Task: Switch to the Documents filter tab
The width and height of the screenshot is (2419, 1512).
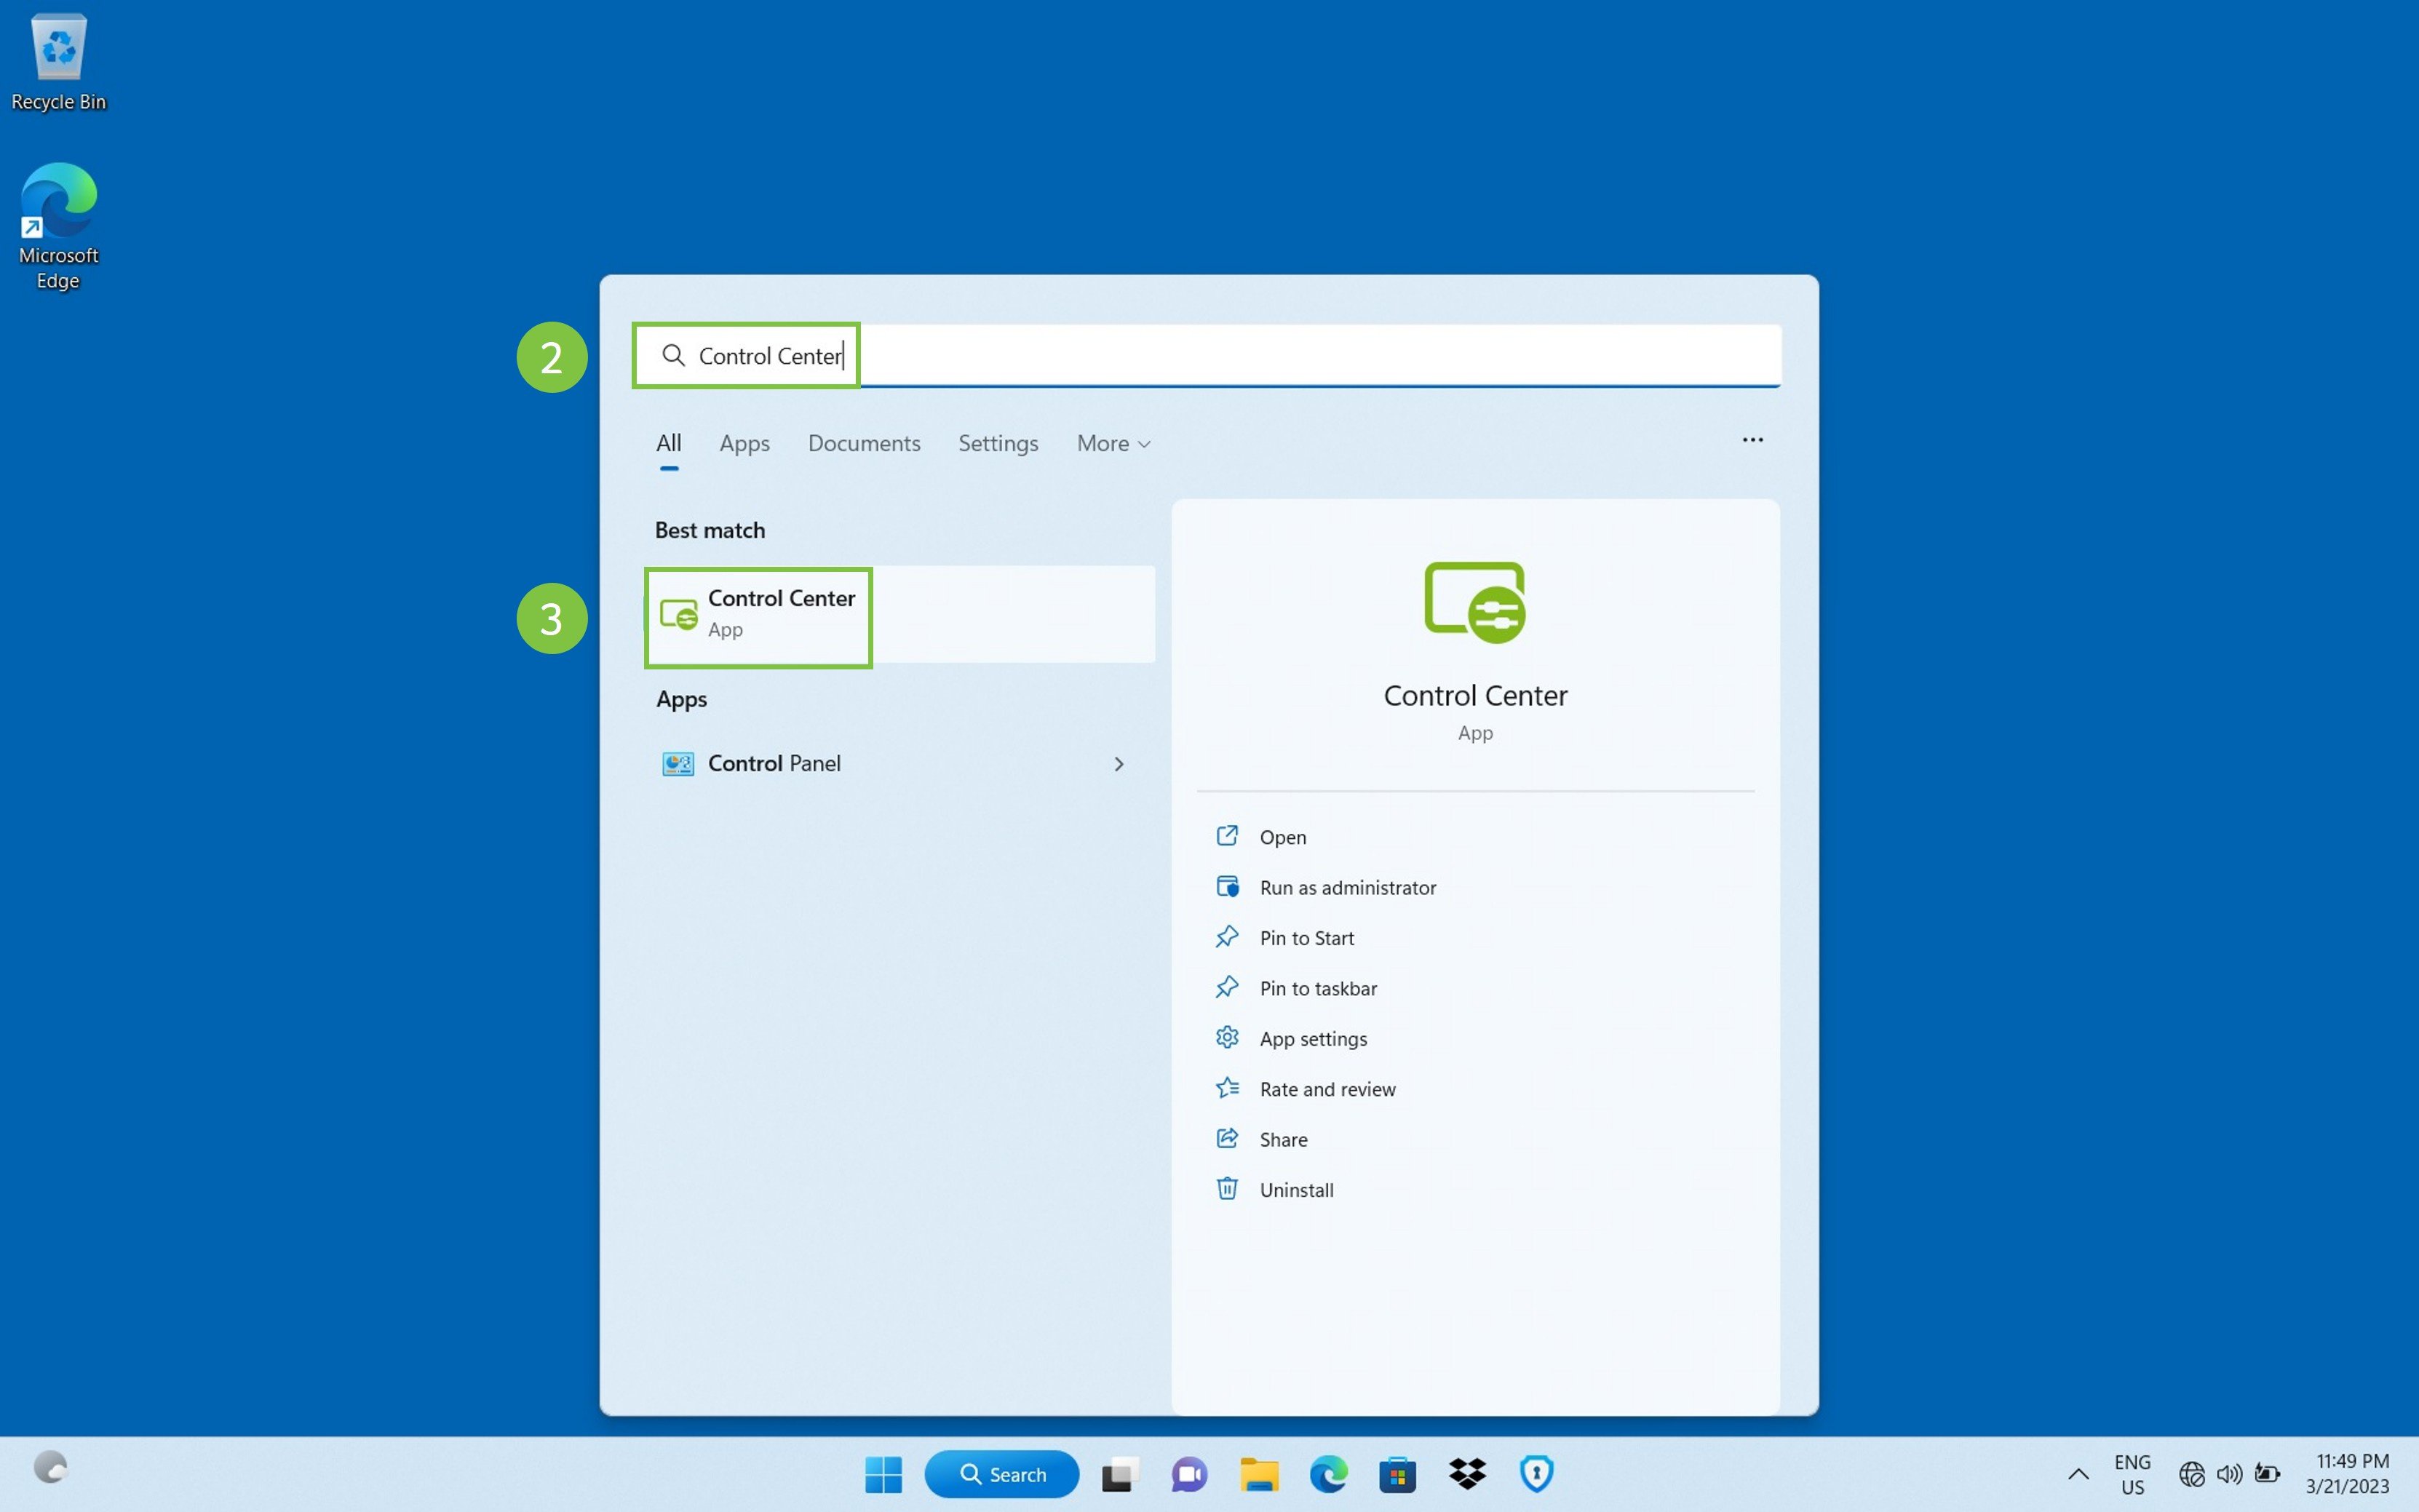Action: click(x=863, y=443)
